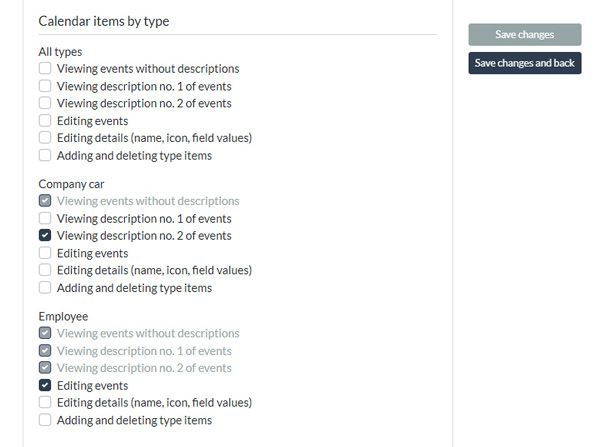This screenshot has width=615, height=447.
Task: Click the Save changes button
Action: (x=524, y=35)
